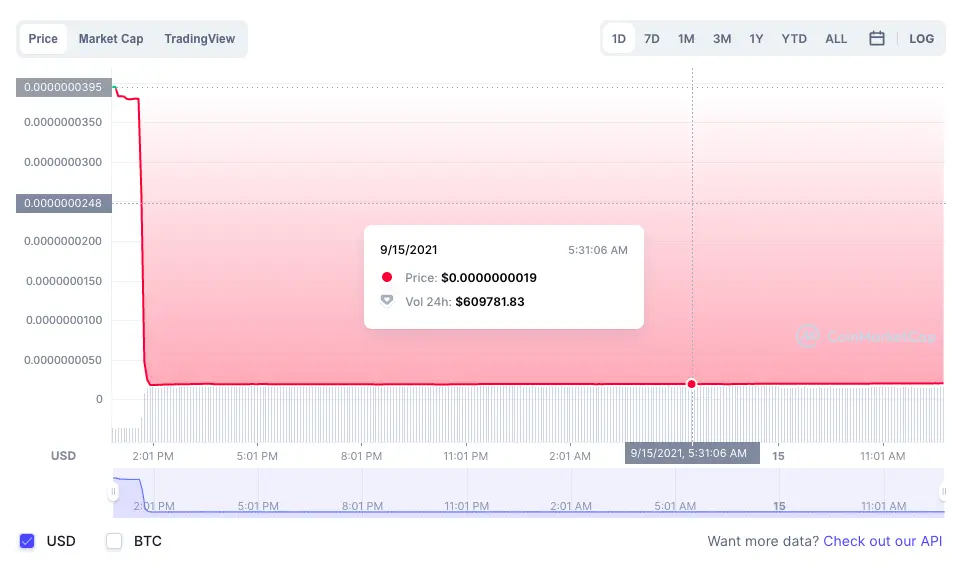Grab the right handle of range navigator
Viewport: 964px width, 576px height.
tap(944, 492)
